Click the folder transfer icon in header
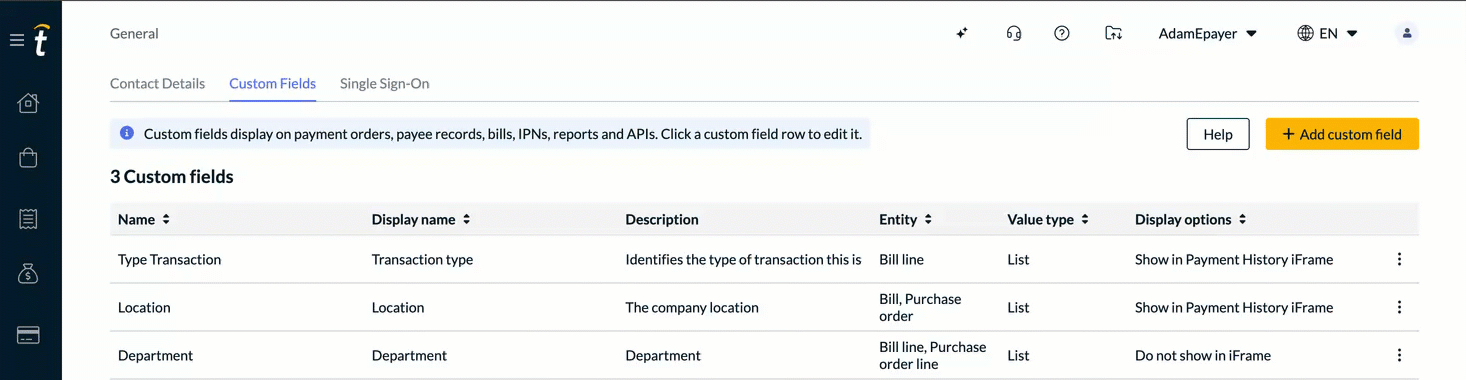The width and height of the screenshot is (1466, 380). (1113, 33)
